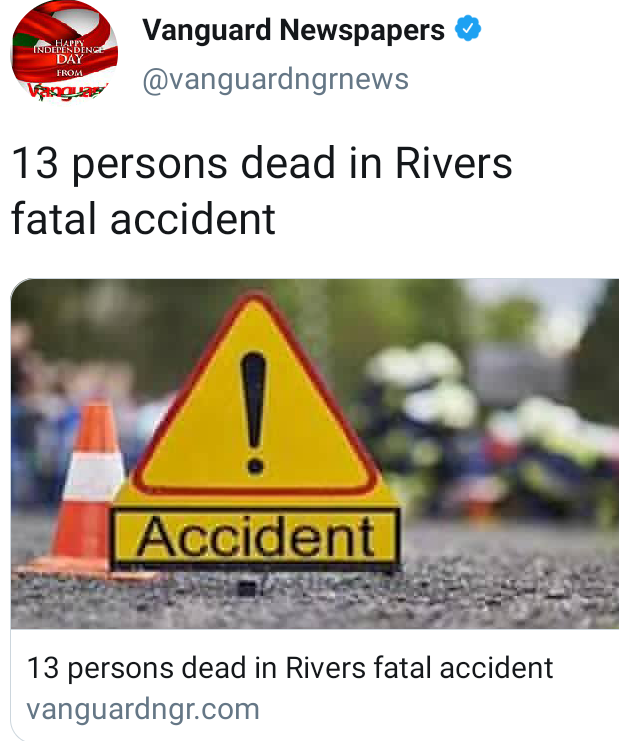
Task: Click the word Rivers in card title
Action: point(326,668)
